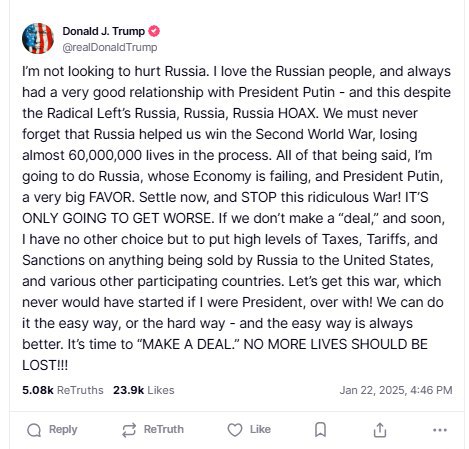Open the flag profile avatar

point(38,38)
